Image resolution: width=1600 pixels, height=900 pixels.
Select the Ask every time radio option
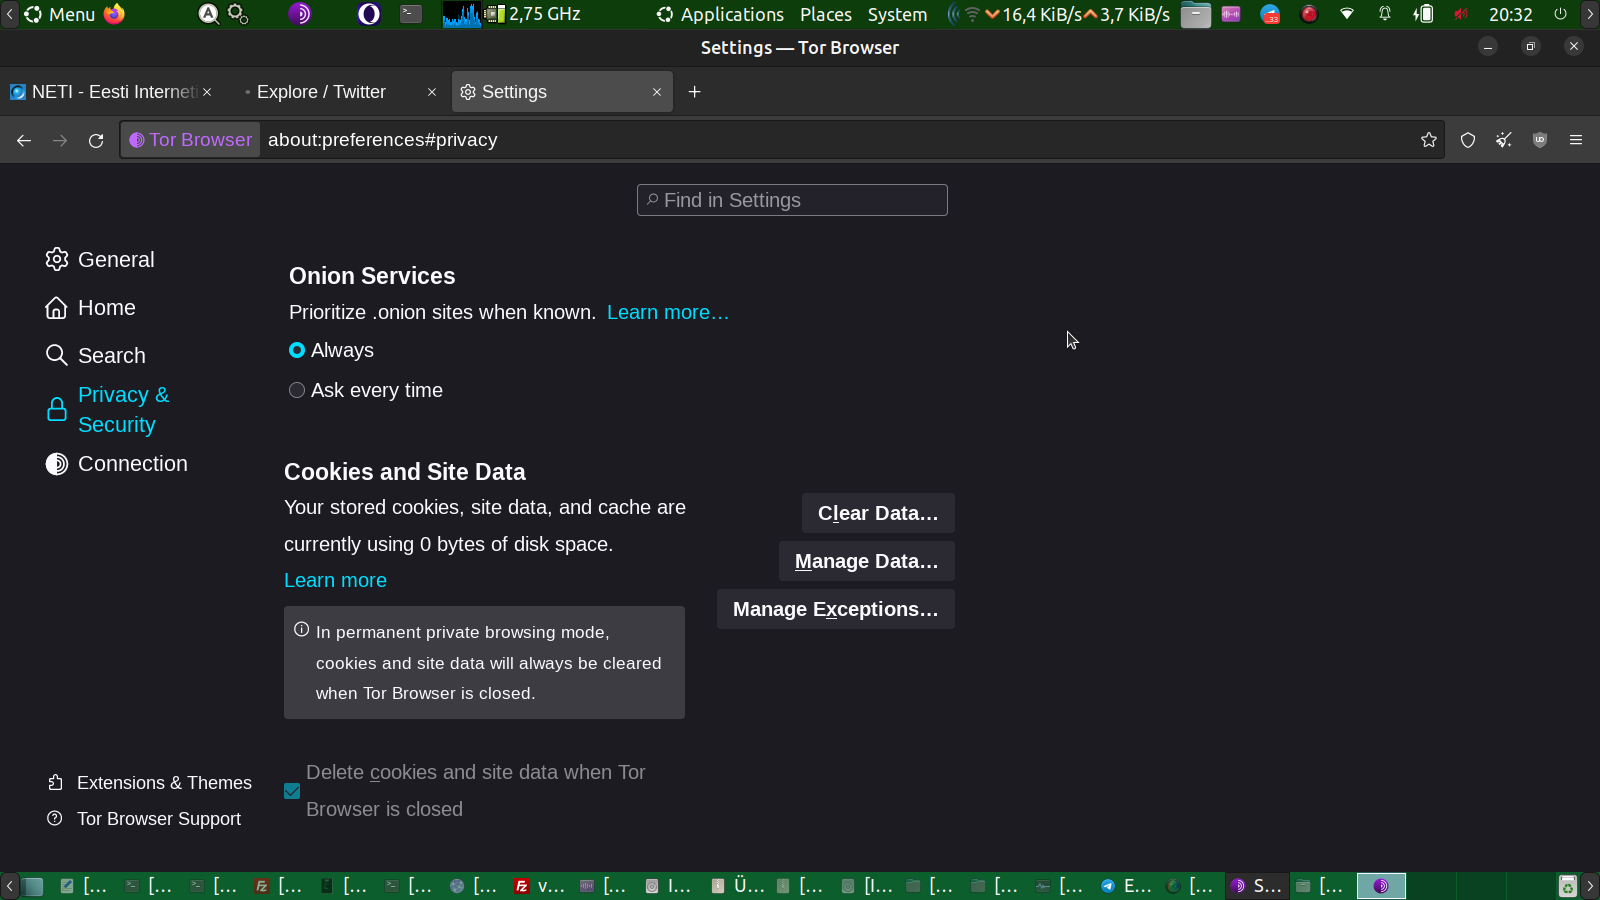(297, 390)
